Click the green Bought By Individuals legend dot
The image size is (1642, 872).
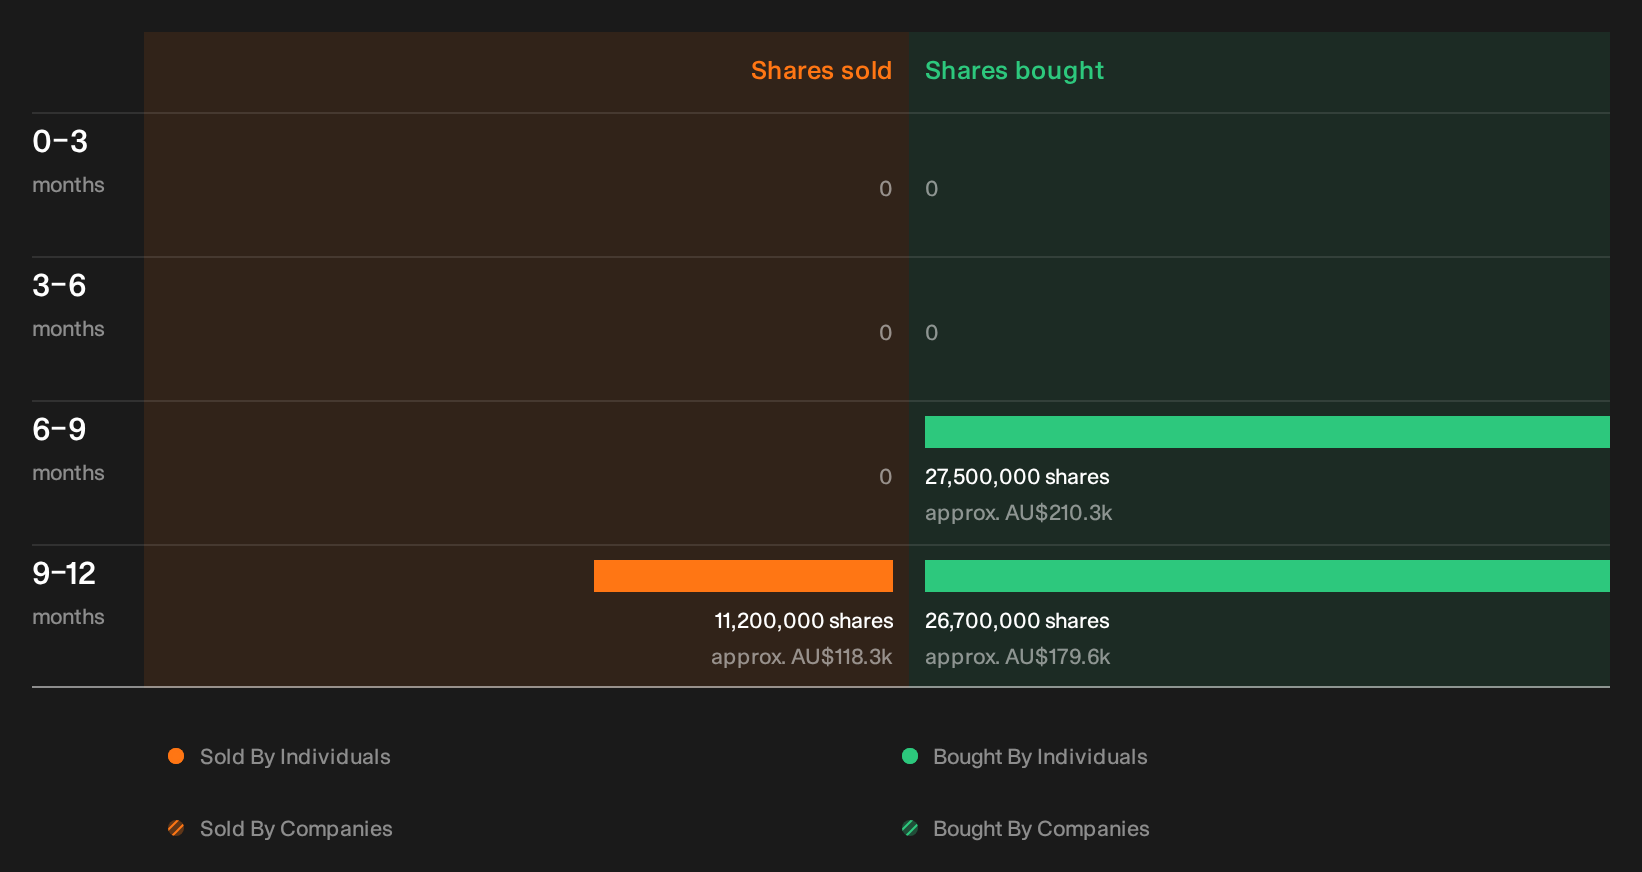click(910, 756)
